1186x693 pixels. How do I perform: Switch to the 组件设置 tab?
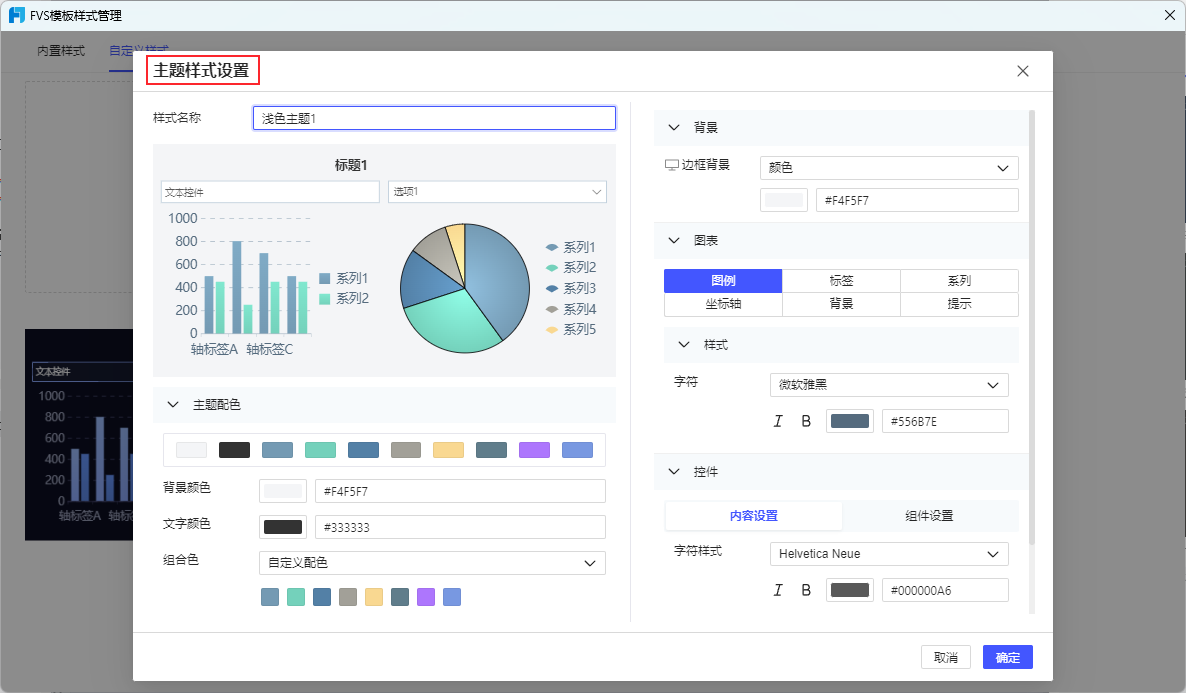point(931,516)
